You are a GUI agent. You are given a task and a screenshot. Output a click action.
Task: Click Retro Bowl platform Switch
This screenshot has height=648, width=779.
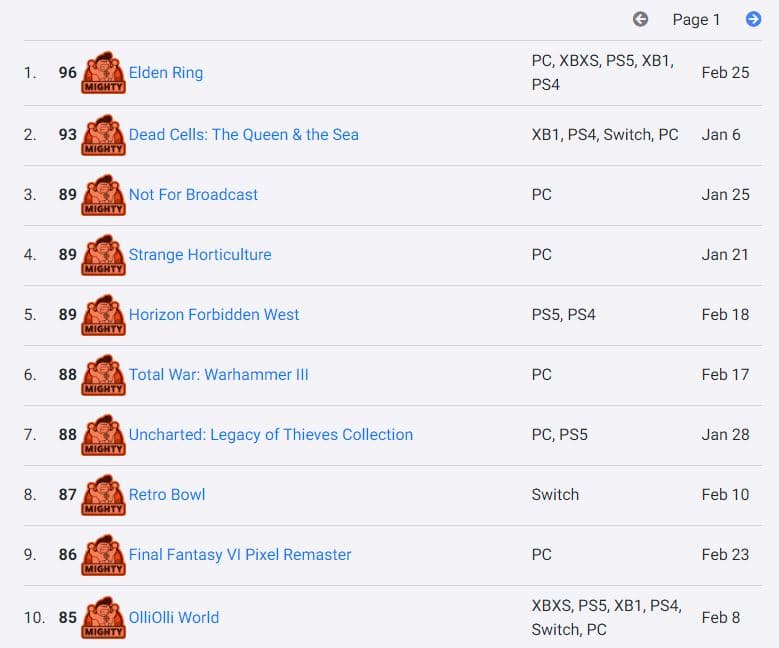pos(555,495)
